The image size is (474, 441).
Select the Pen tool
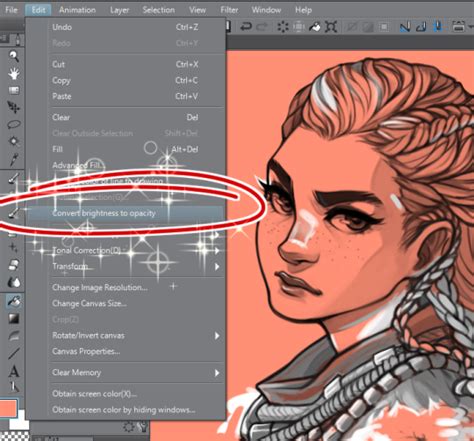pyautogui.click(x=14, y=179)
